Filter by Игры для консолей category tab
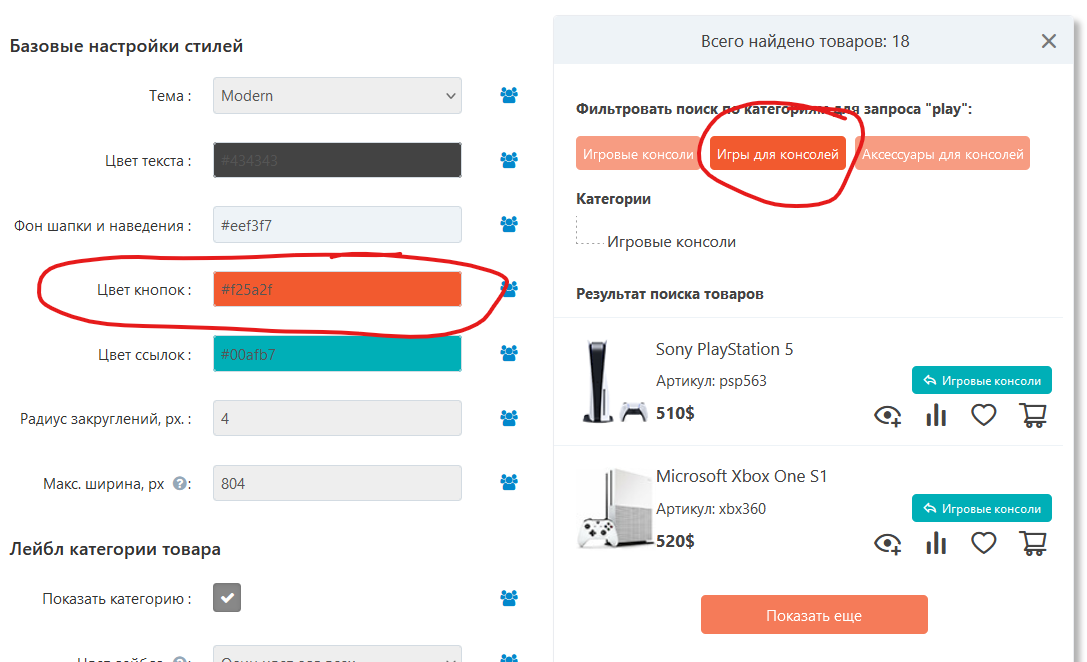This screenshot has height=662, width=1087. tap(778, 154)
